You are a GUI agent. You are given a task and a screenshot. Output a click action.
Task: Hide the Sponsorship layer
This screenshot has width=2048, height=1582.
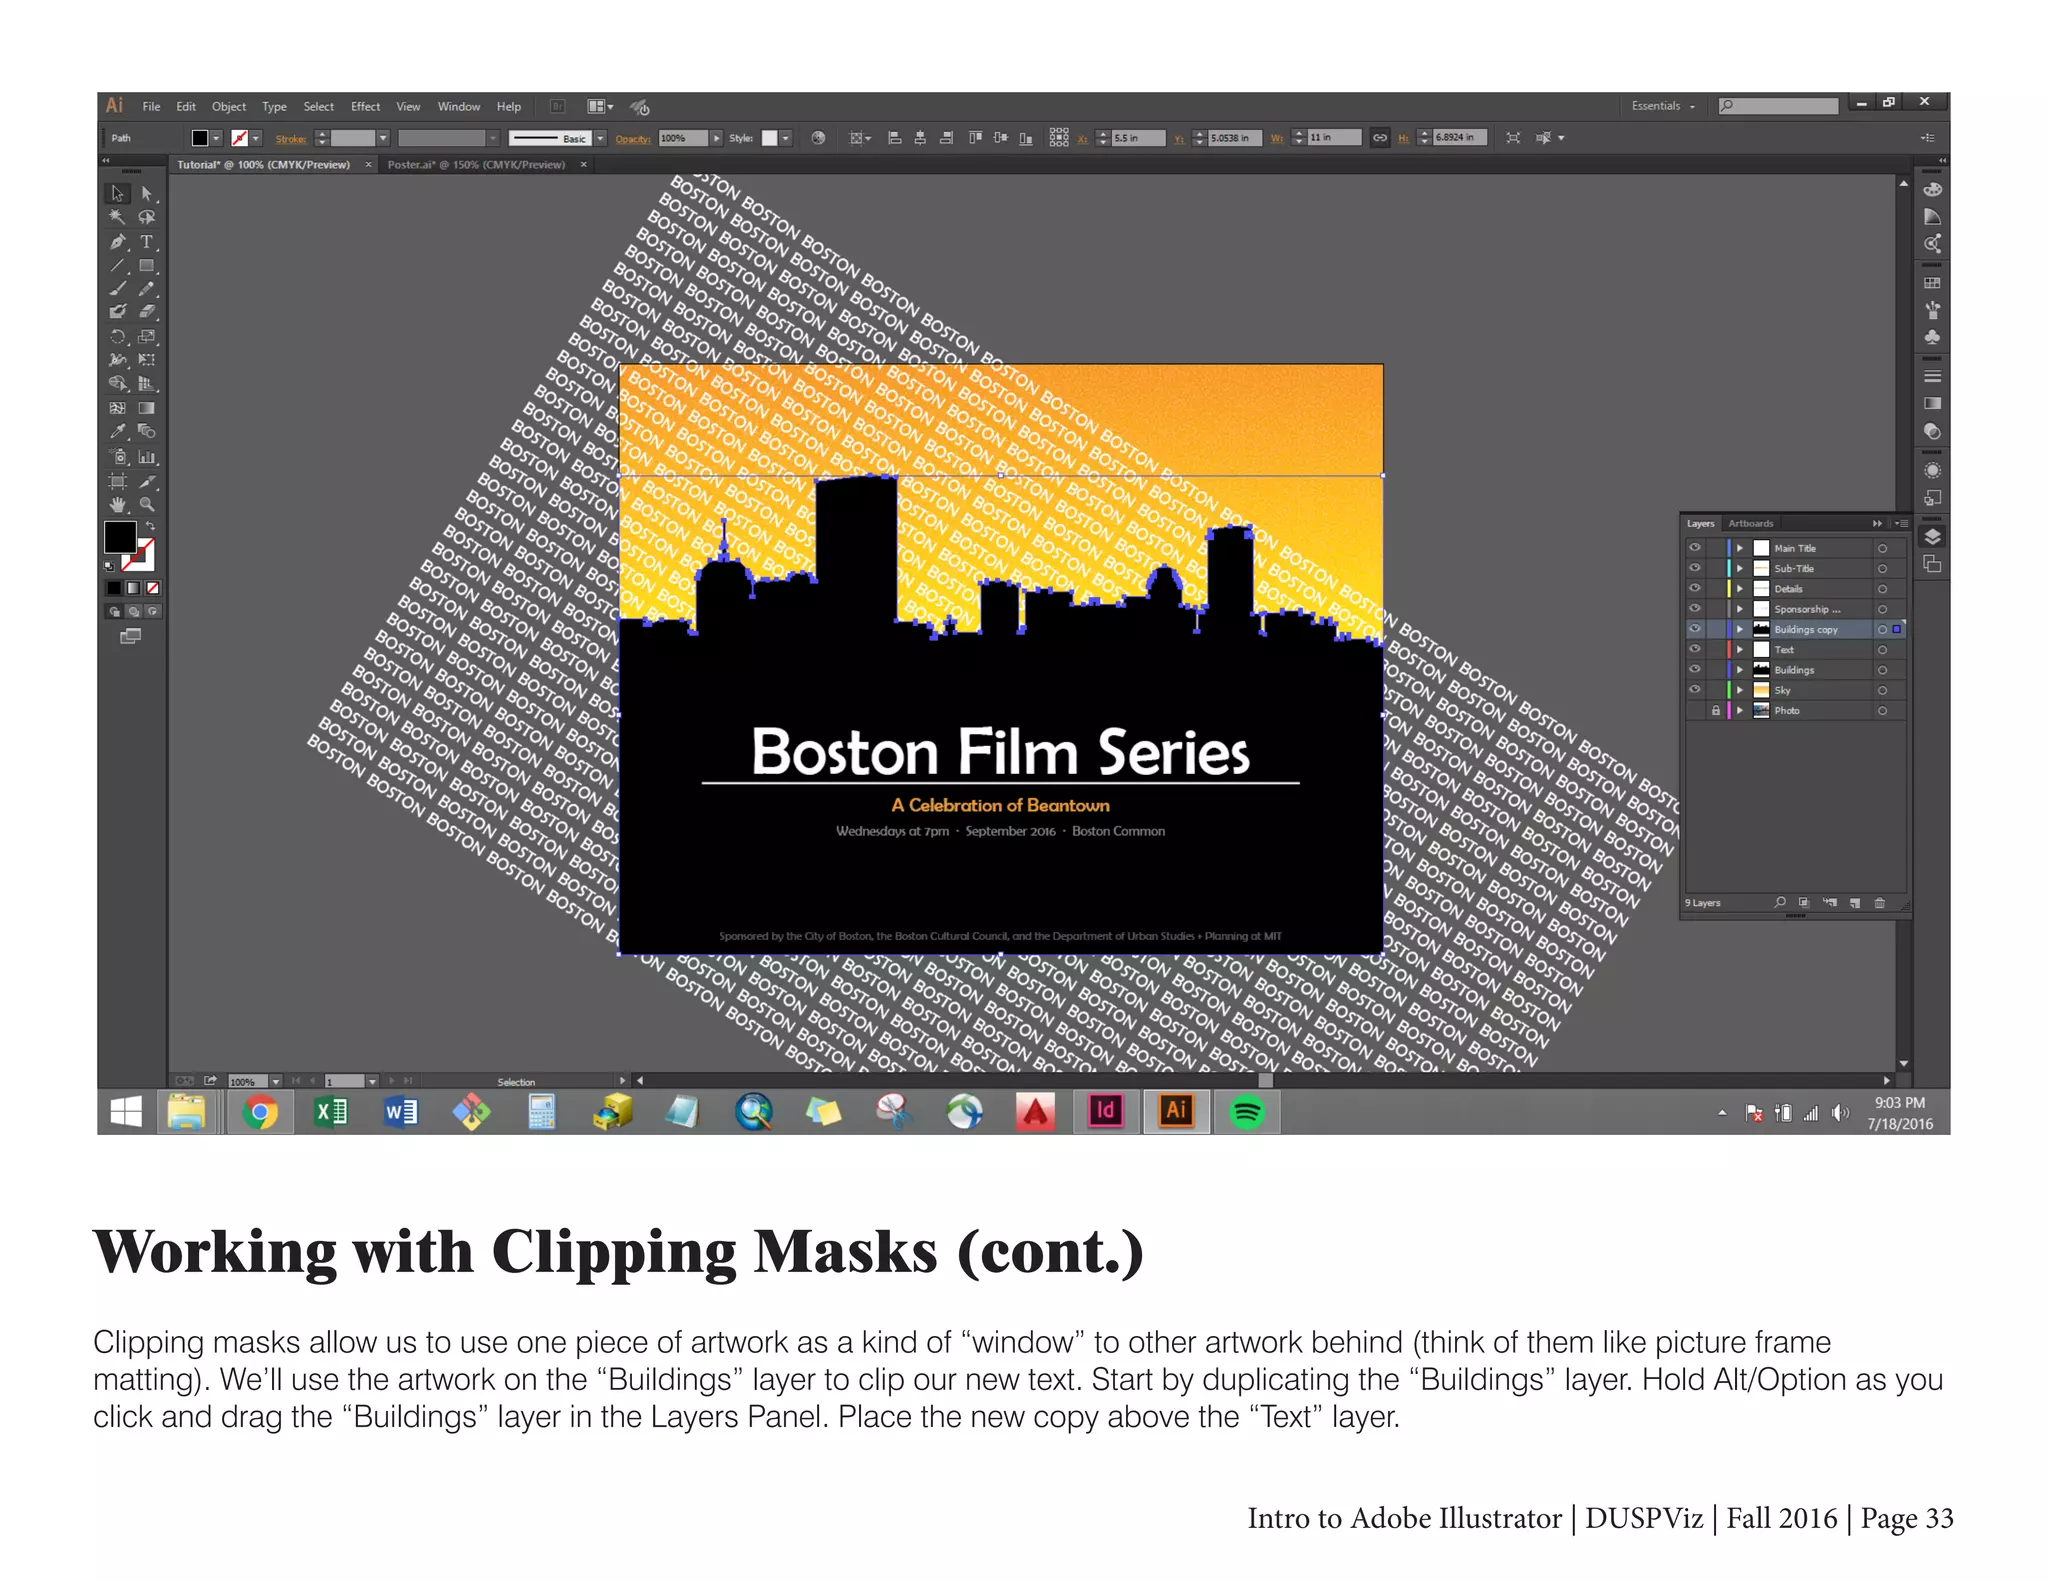click(x=1694, y=609)
